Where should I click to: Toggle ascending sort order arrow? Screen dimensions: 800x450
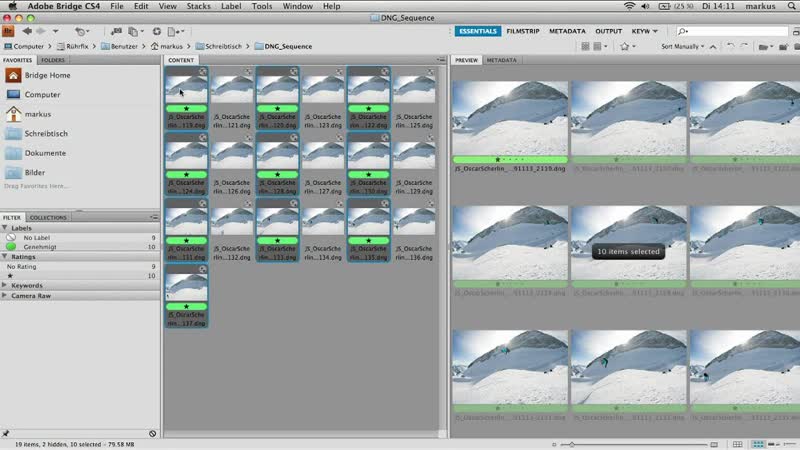point(713,47)
